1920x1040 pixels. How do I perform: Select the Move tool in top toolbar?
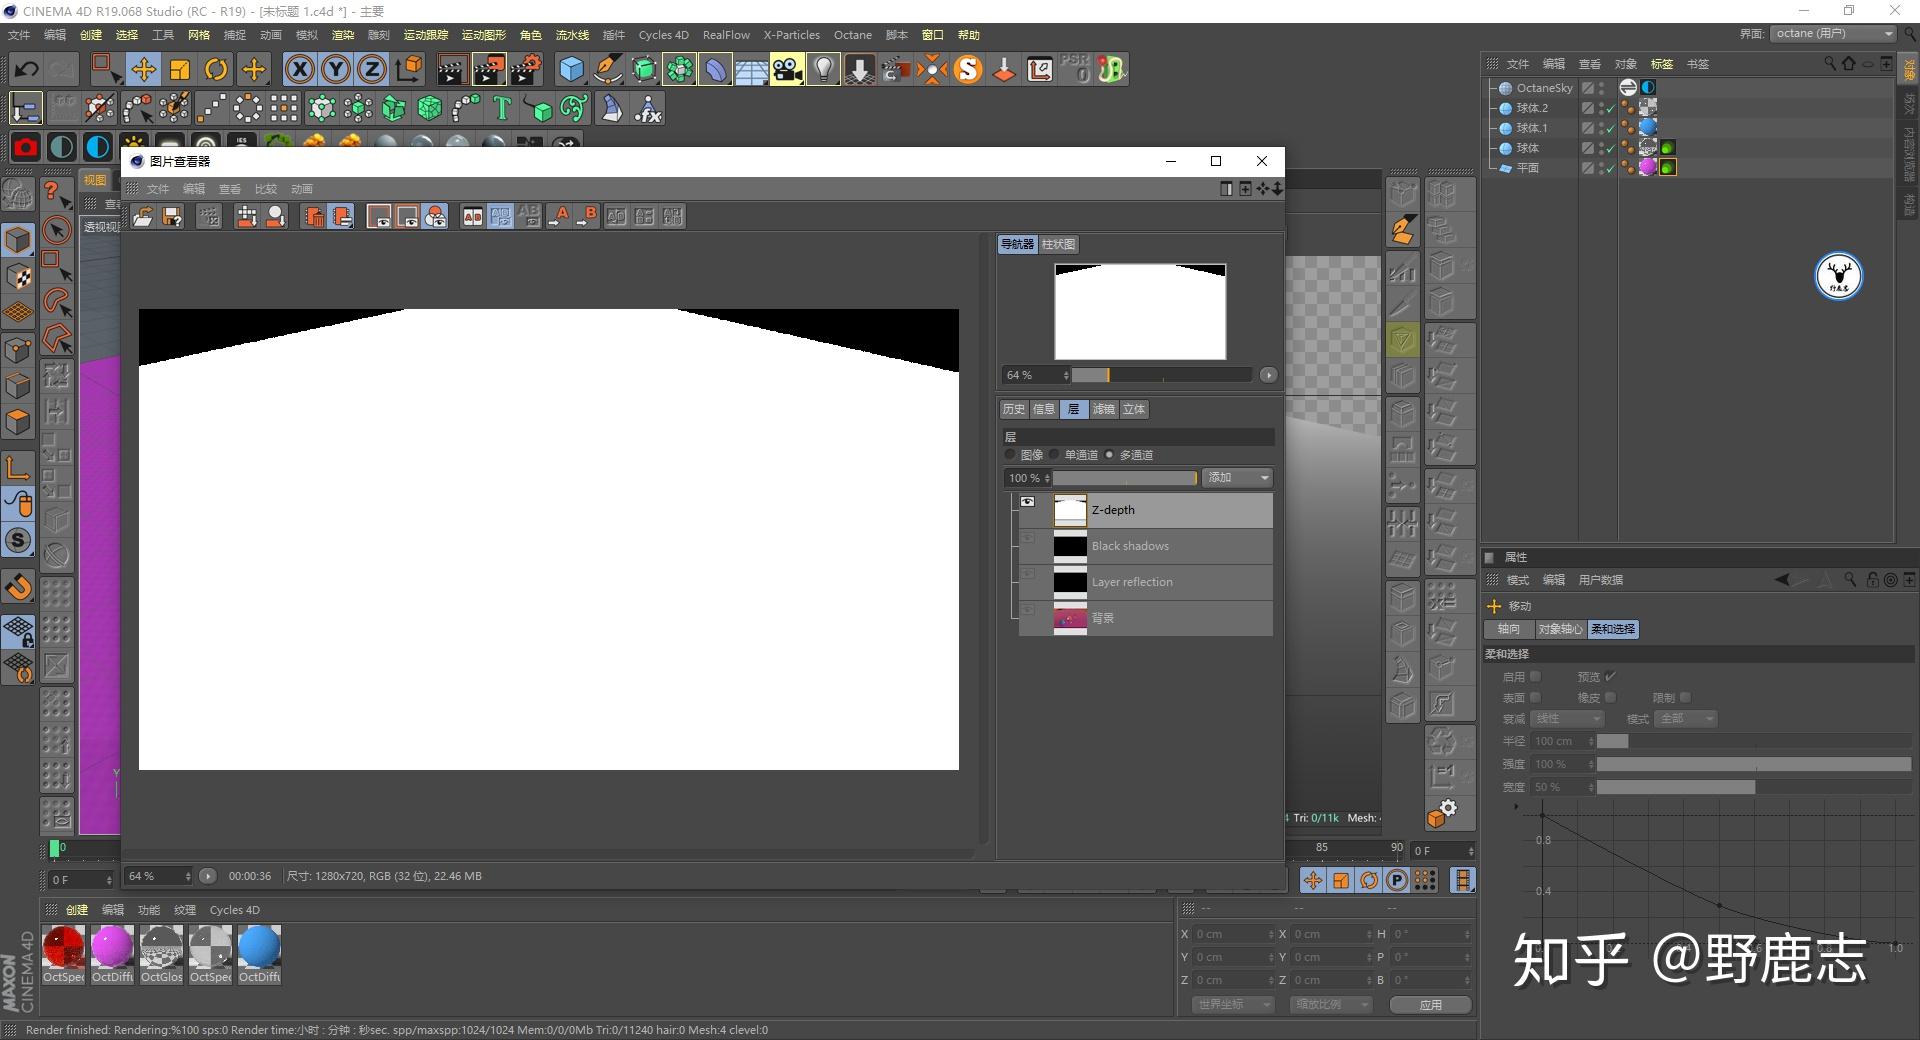pos(143,69)
